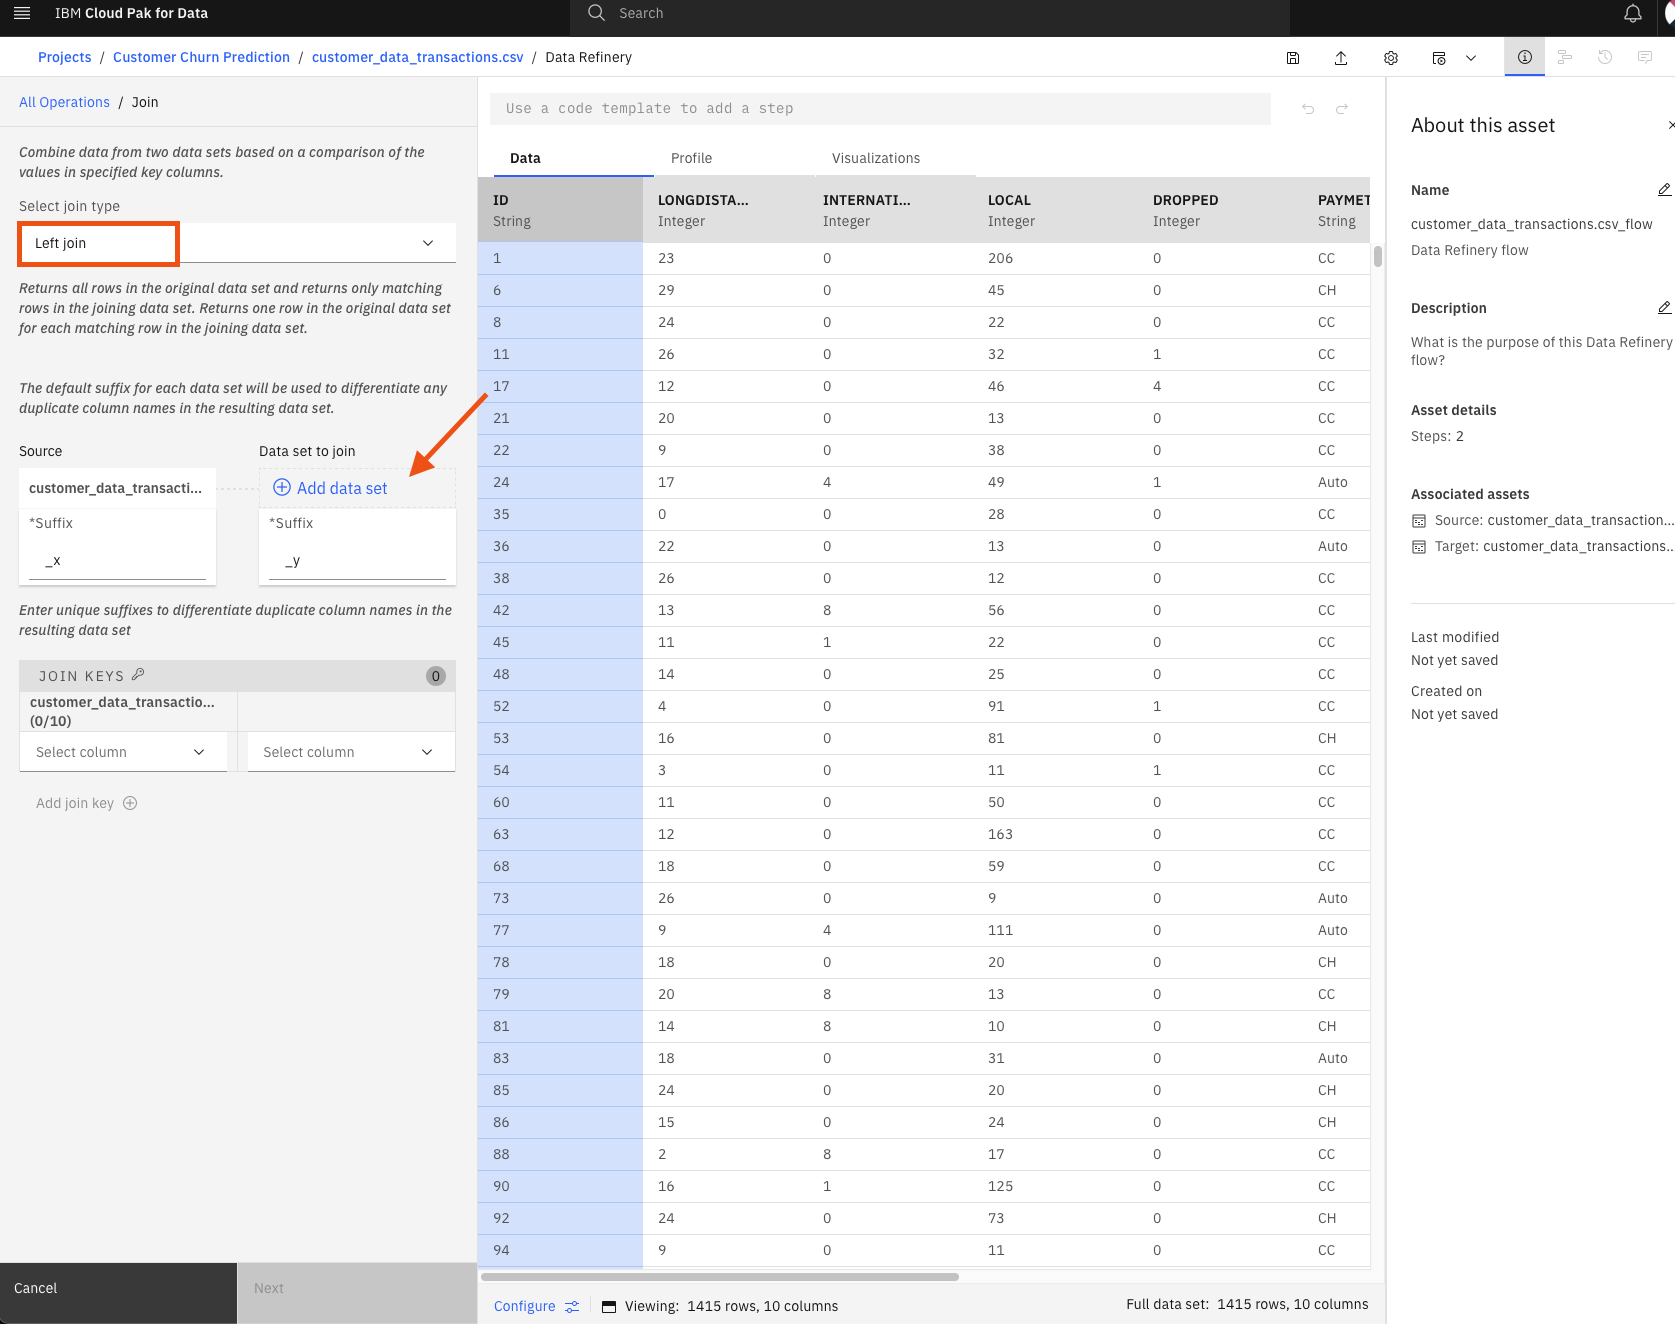Open Customer Churn Prediction breadcrumb

click(201, 57)
